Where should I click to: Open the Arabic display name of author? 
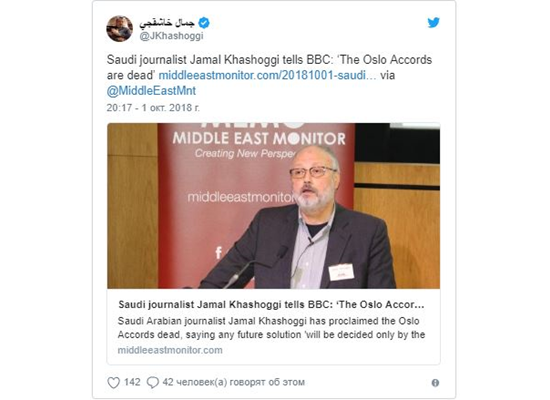point(167,23)
